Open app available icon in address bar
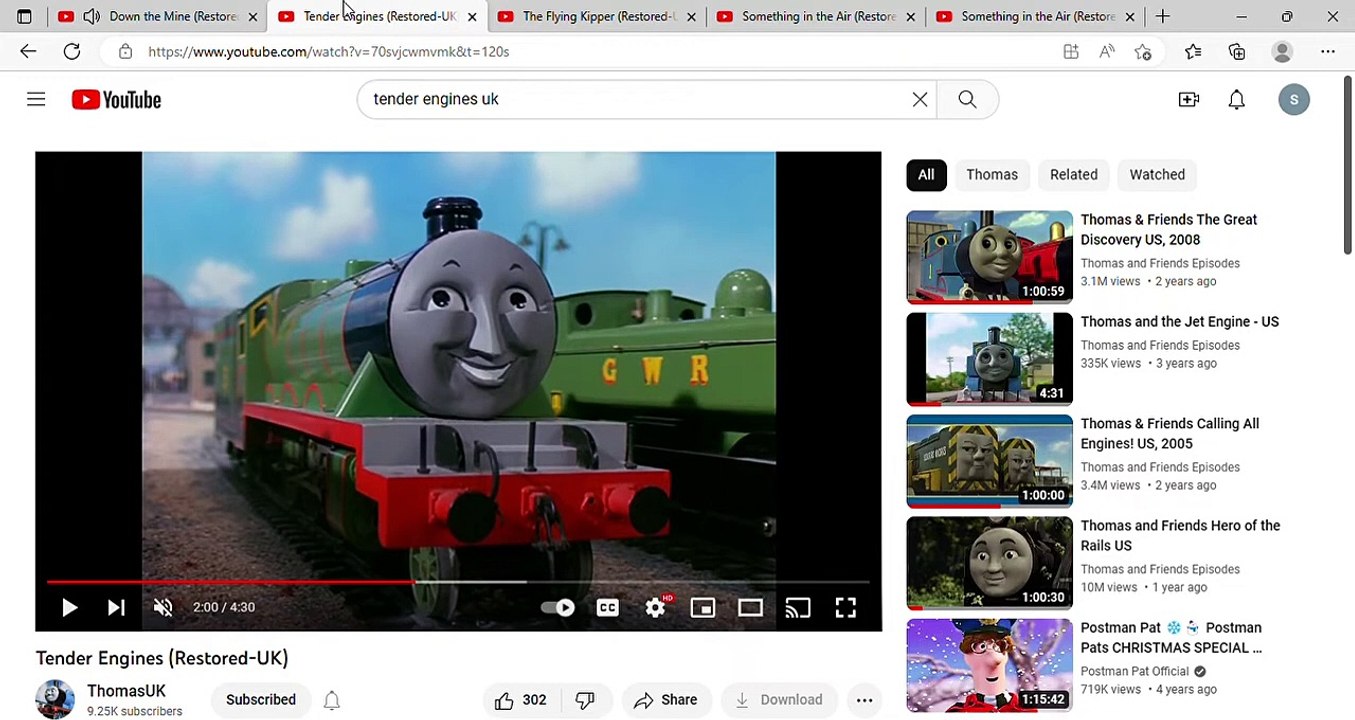 coord(1071,51)
